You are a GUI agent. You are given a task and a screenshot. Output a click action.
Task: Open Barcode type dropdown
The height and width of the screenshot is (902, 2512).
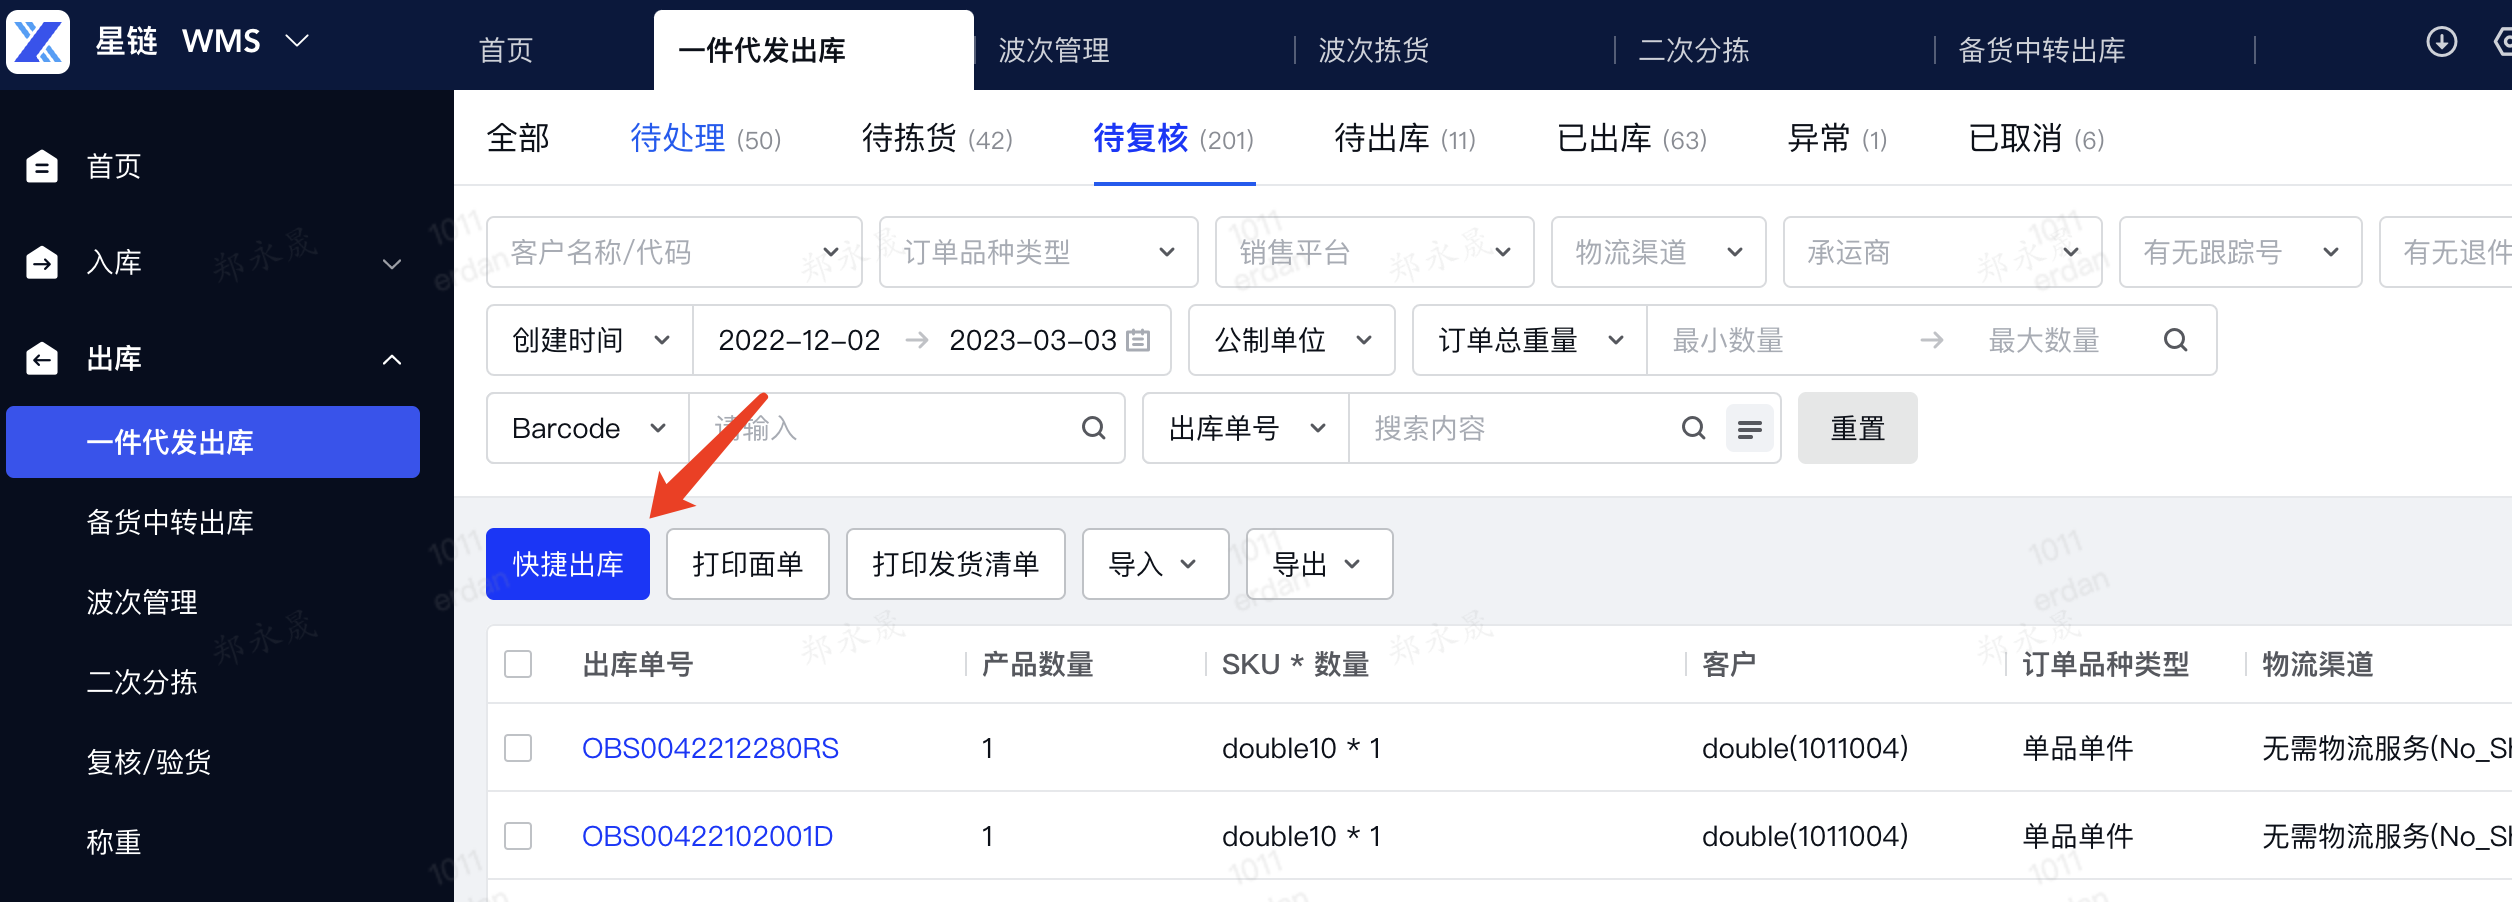pyautogui.click(x=588, y=429)
